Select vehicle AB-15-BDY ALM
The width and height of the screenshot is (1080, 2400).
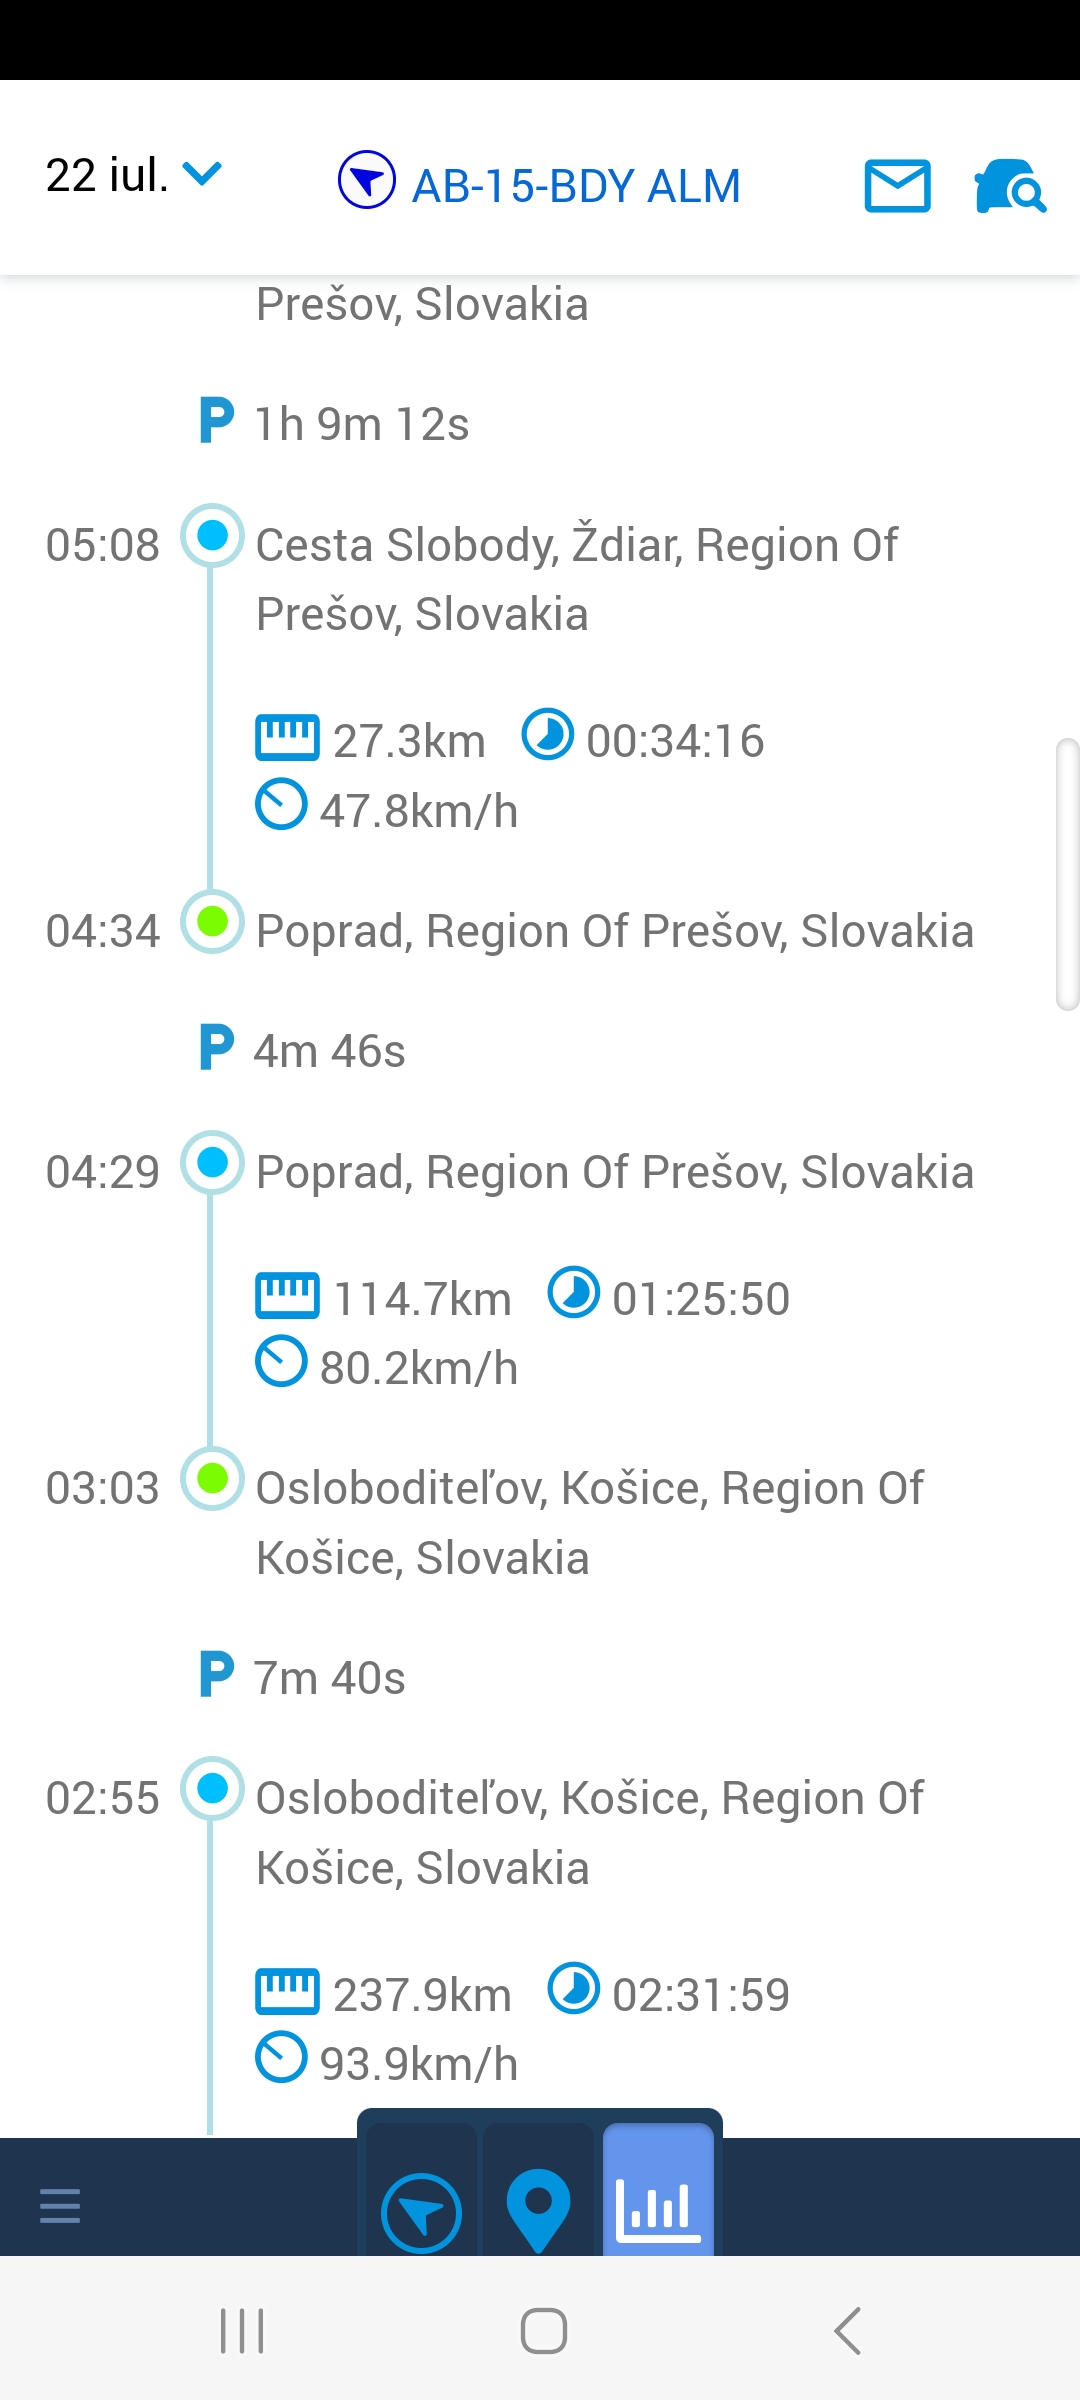point(576,186)
